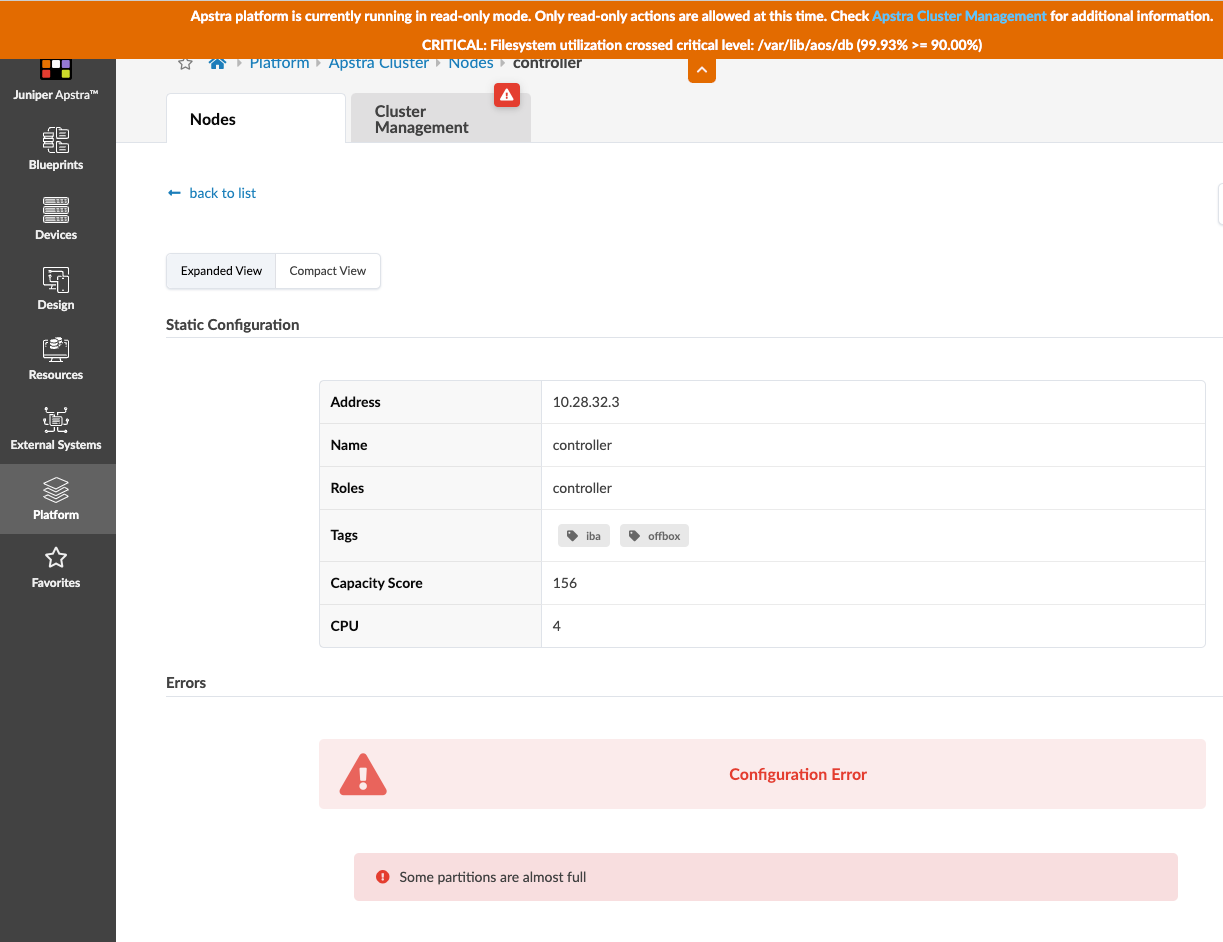Image resolution: width=1223 pixels, height=942 pixels.
Task: Go to the Design section
Action: point(56,289)
